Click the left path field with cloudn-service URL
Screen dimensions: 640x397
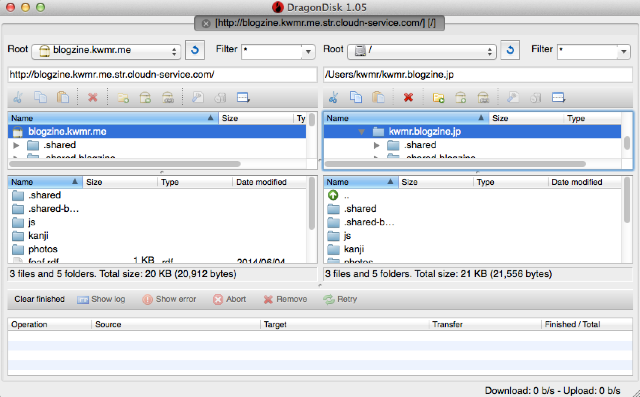point(162,75)
